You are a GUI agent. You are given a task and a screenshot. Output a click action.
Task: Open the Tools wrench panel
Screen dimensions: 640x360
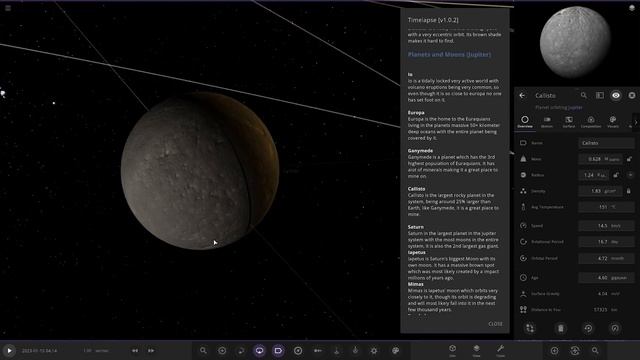(x=500, y=350)
